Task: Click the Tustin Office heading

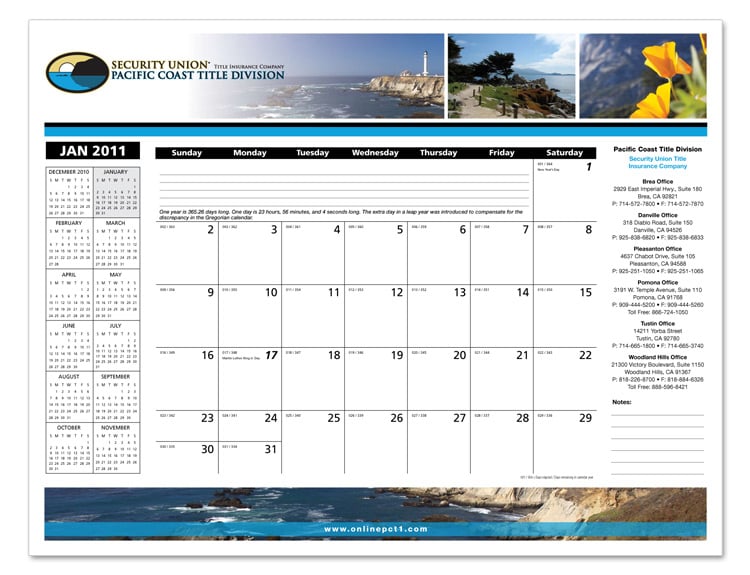Action: (x=658, y=323)
